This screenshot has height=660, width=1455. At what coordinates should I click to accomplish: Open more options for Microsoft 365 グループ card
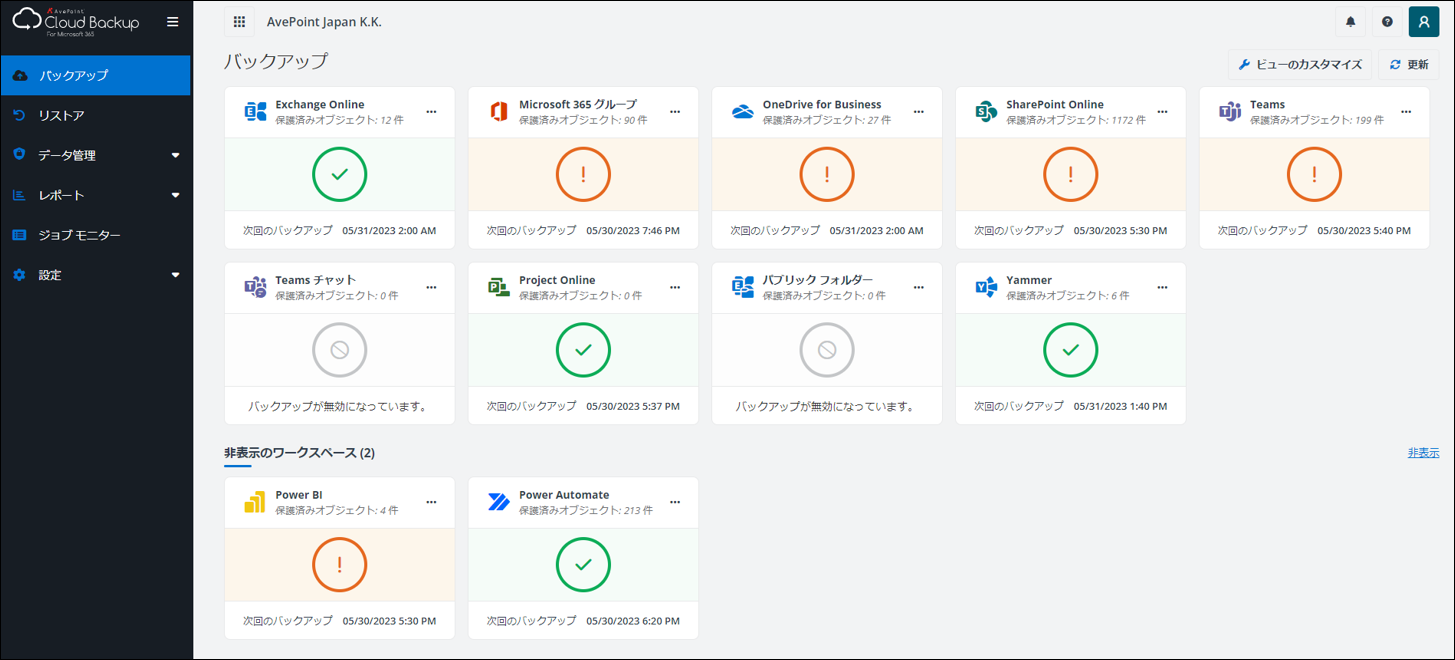point(675,112)
